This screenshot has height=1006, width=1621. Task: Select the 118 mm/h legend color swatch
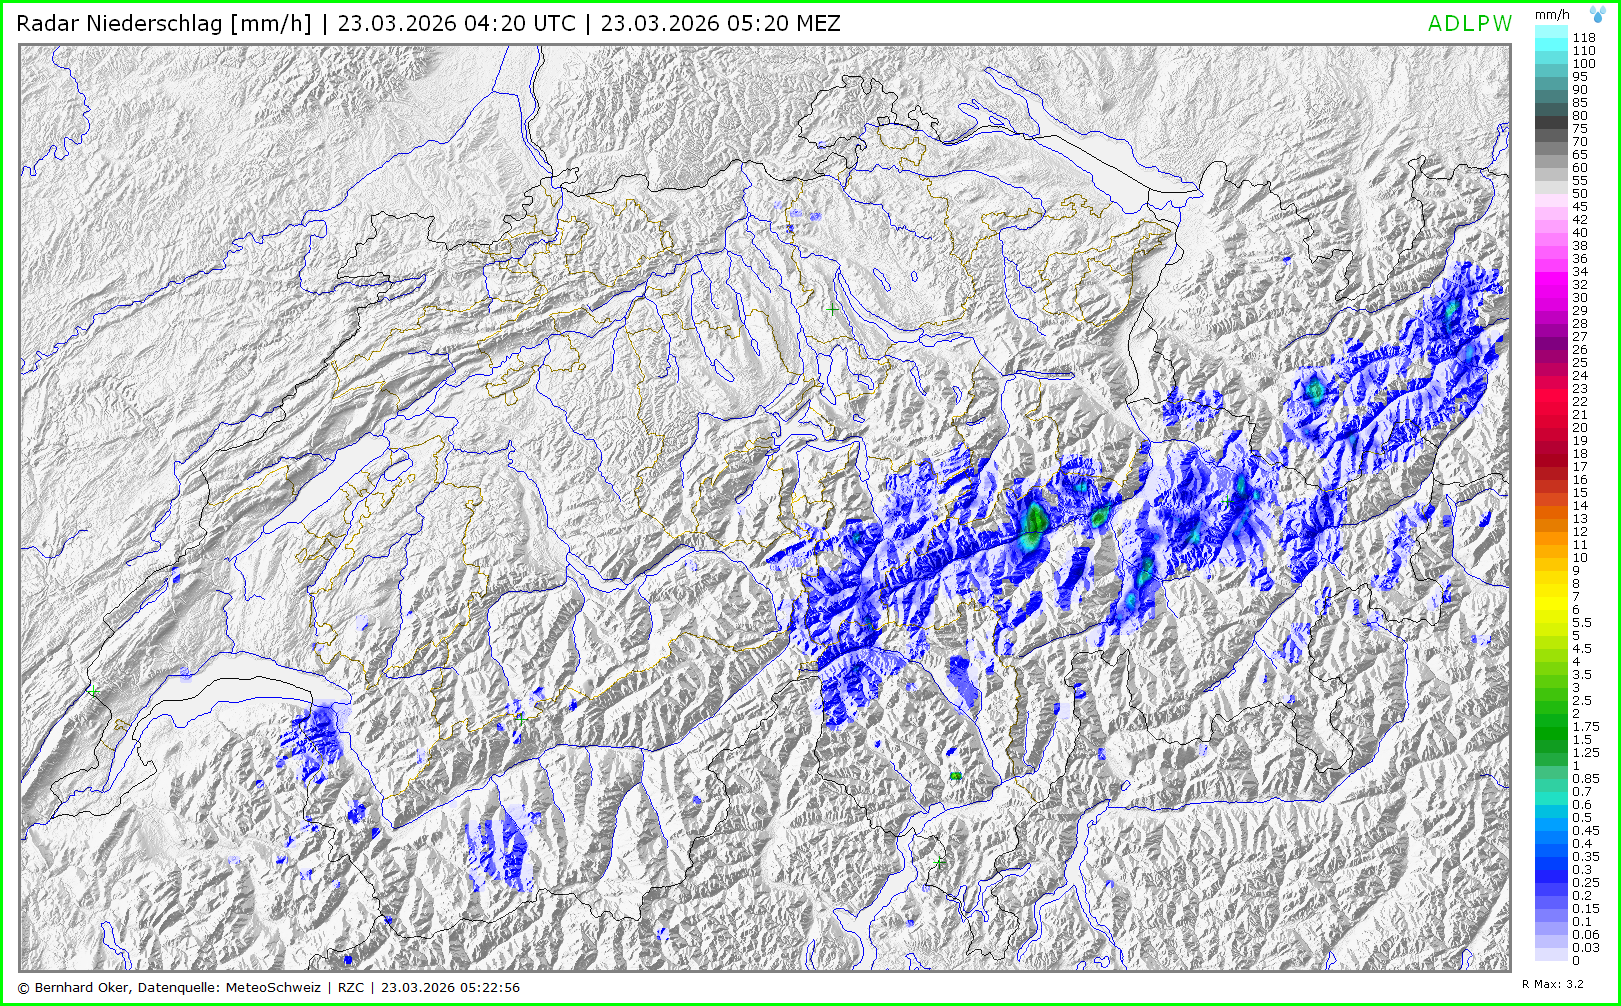1551,37
